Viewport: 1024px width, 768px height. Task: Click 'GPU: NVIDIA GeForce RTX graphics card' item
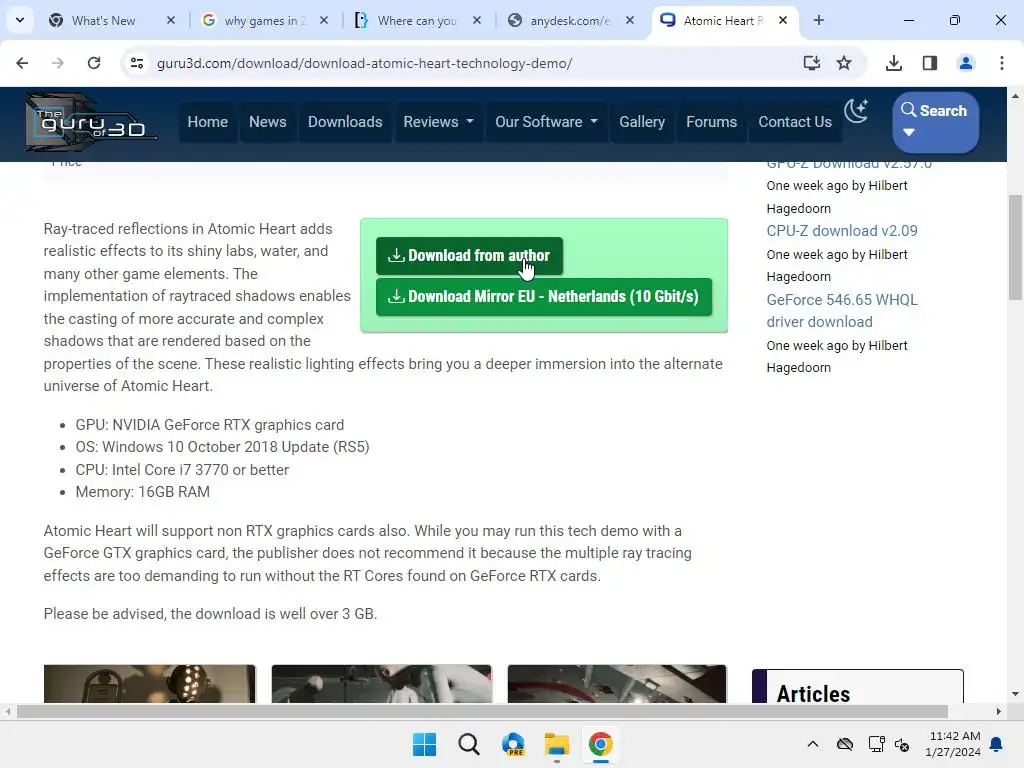210,424
